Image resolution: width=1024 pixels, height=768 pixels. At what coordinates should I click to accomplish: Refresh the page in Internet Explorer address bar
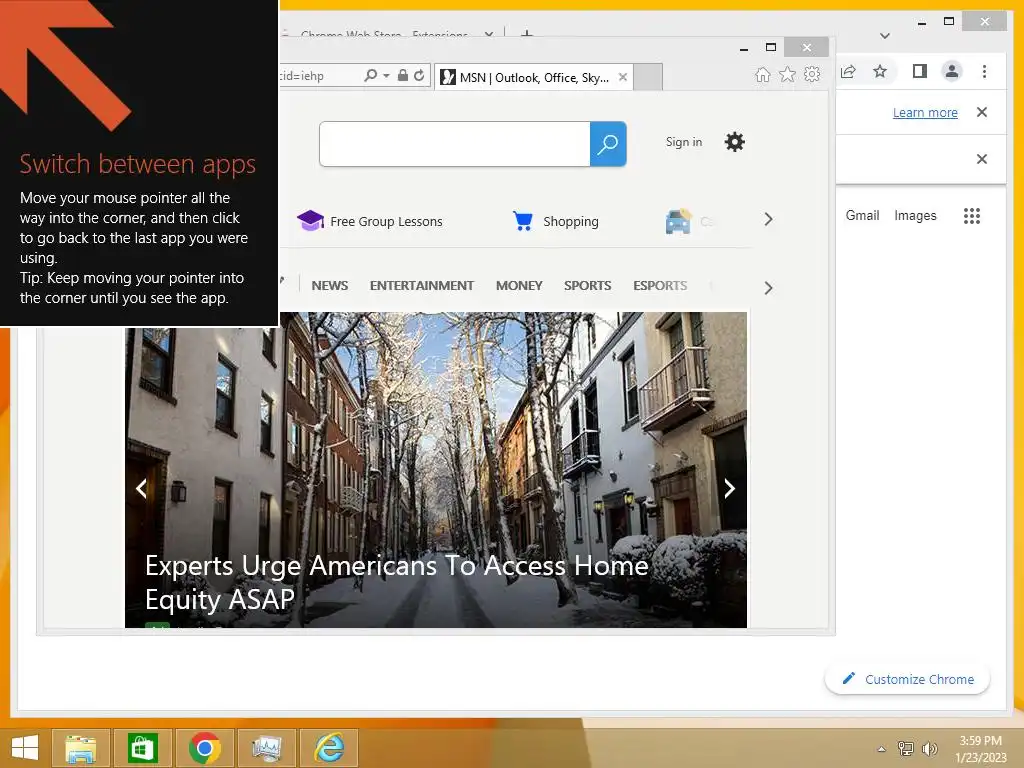[x=419, y=76]
